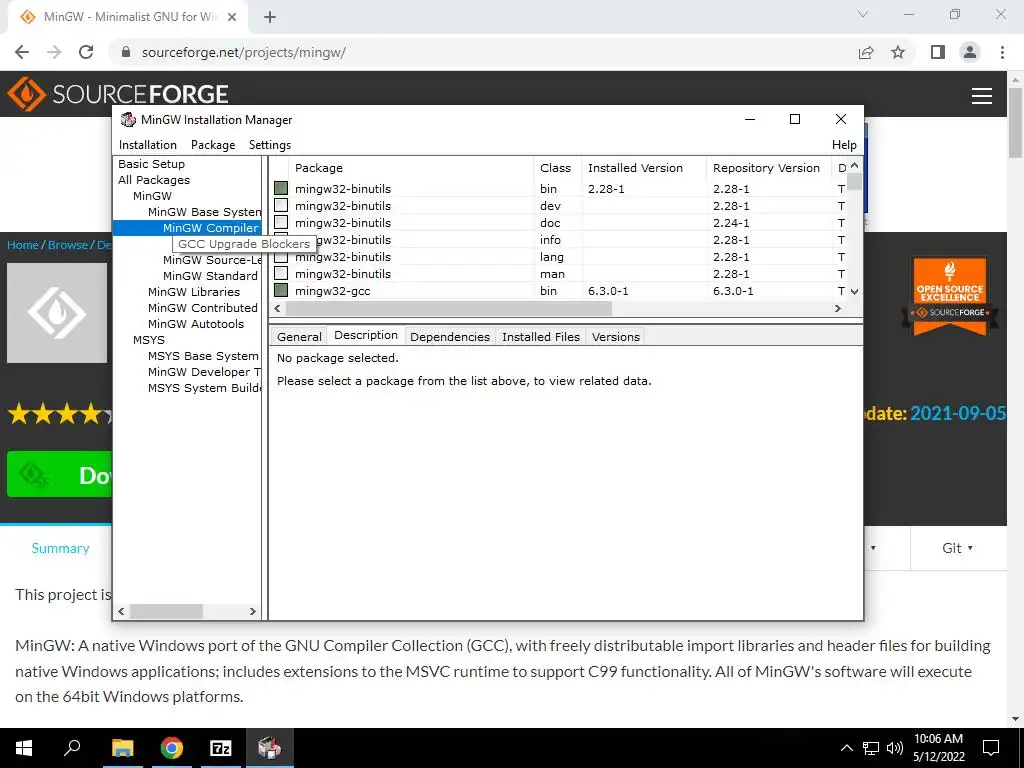Select the MSYS tree node
Viewport: 1024px width, 768px height.
149,340
